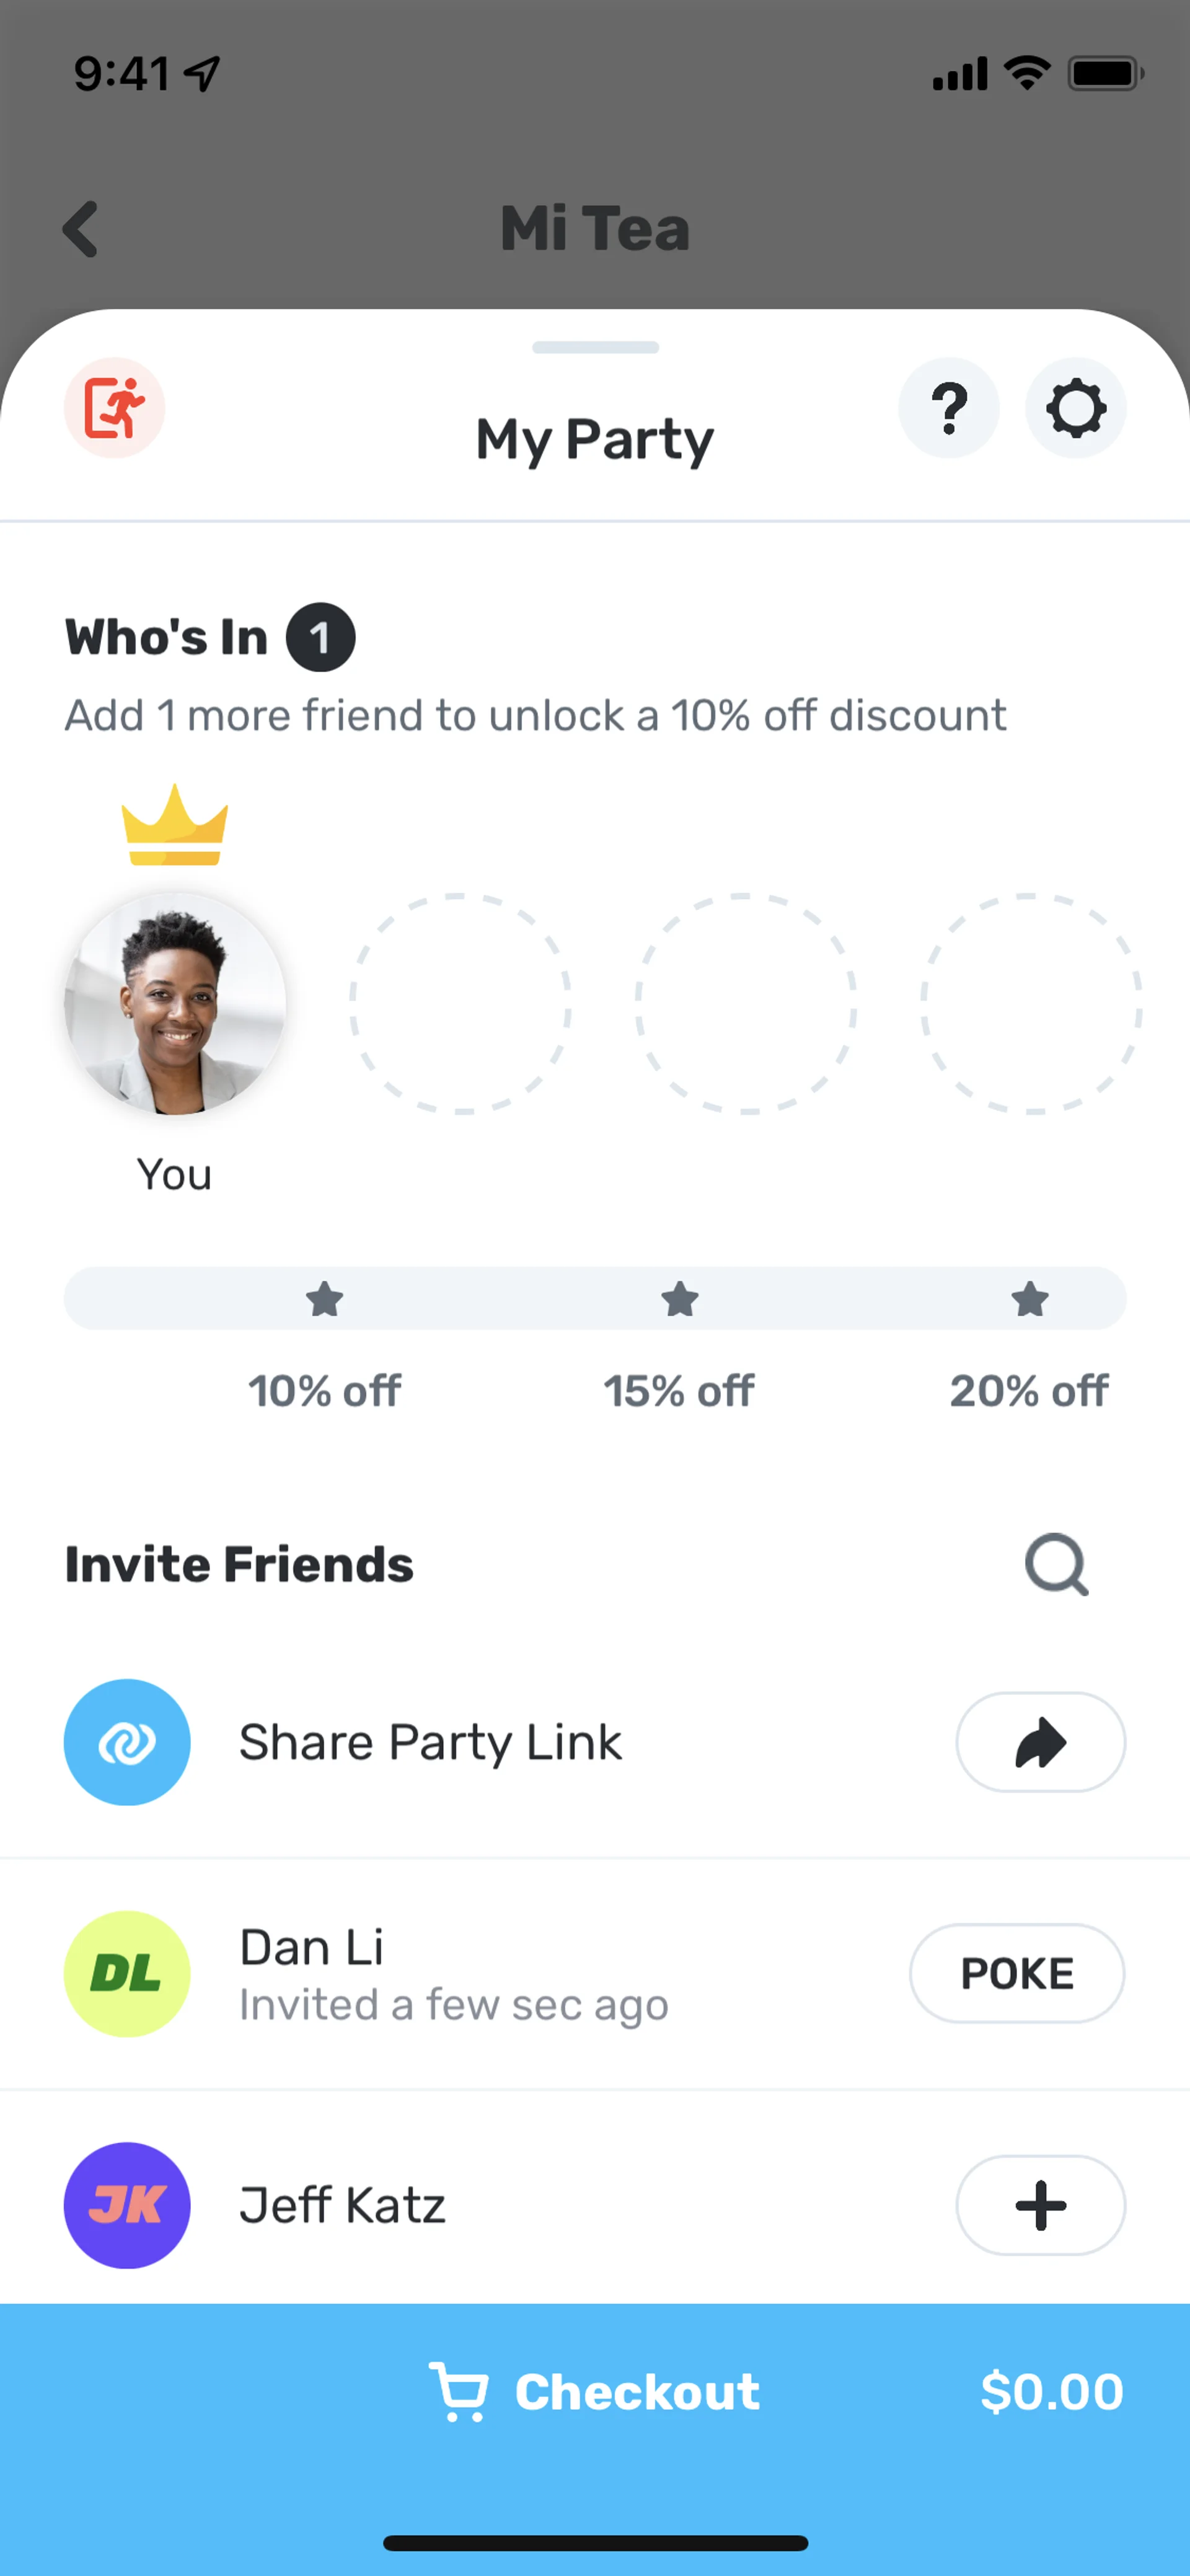This screenshot has height=2576, width=1190.
Task: Go back with the chevron arrow
Action: click(x=81, y=229)
